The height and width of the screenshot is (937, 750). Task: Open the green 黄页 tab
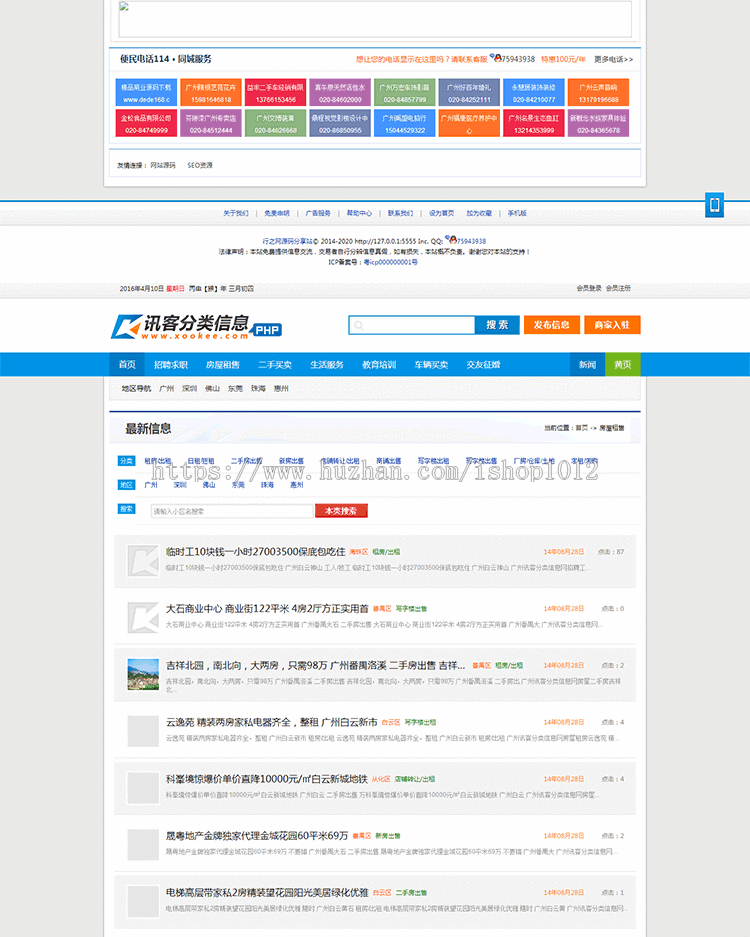pyautogui.click(x=623, y=365)
